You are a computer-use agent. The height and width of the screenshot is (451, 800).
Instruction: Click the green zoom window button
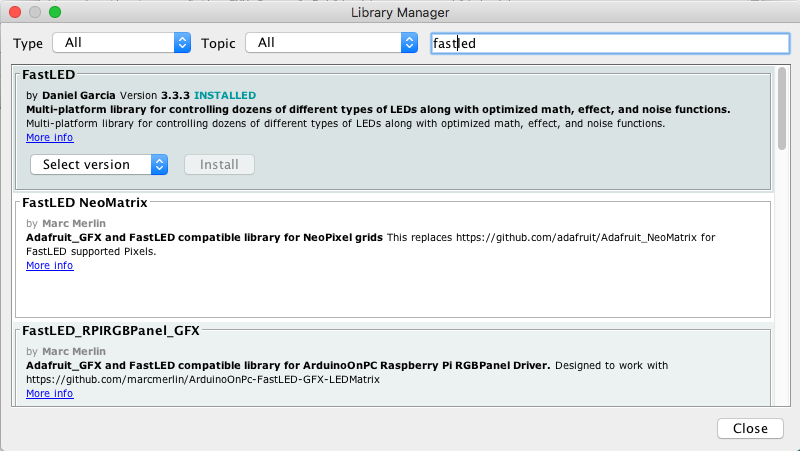(x=55, y=12)
